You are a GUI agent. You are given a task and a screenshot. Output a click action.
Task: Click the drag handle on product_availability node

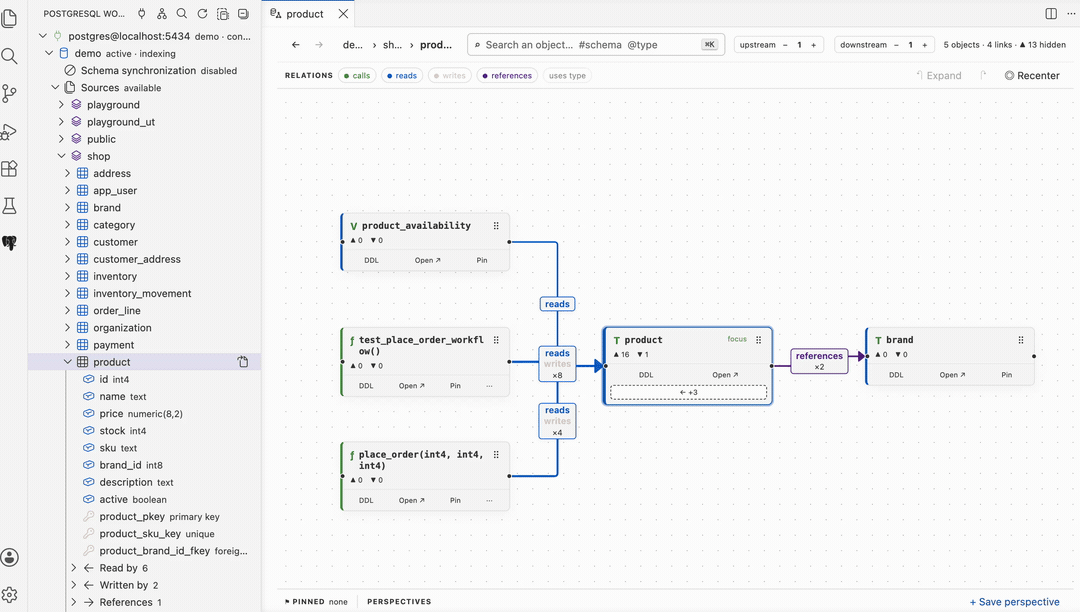pyautogui.click(x=496, y=226)
